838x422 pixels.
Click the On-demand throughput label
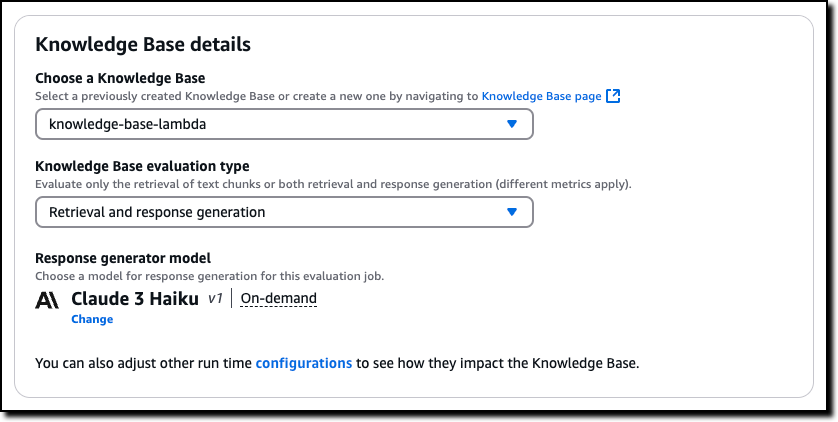click(278, 299)
